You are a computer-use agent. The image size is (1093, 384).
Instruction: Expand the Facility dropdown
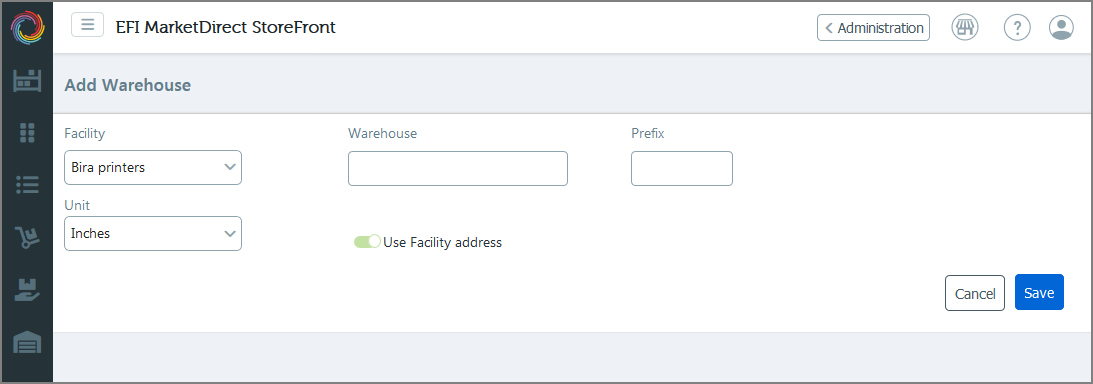(x=153, y=167)
